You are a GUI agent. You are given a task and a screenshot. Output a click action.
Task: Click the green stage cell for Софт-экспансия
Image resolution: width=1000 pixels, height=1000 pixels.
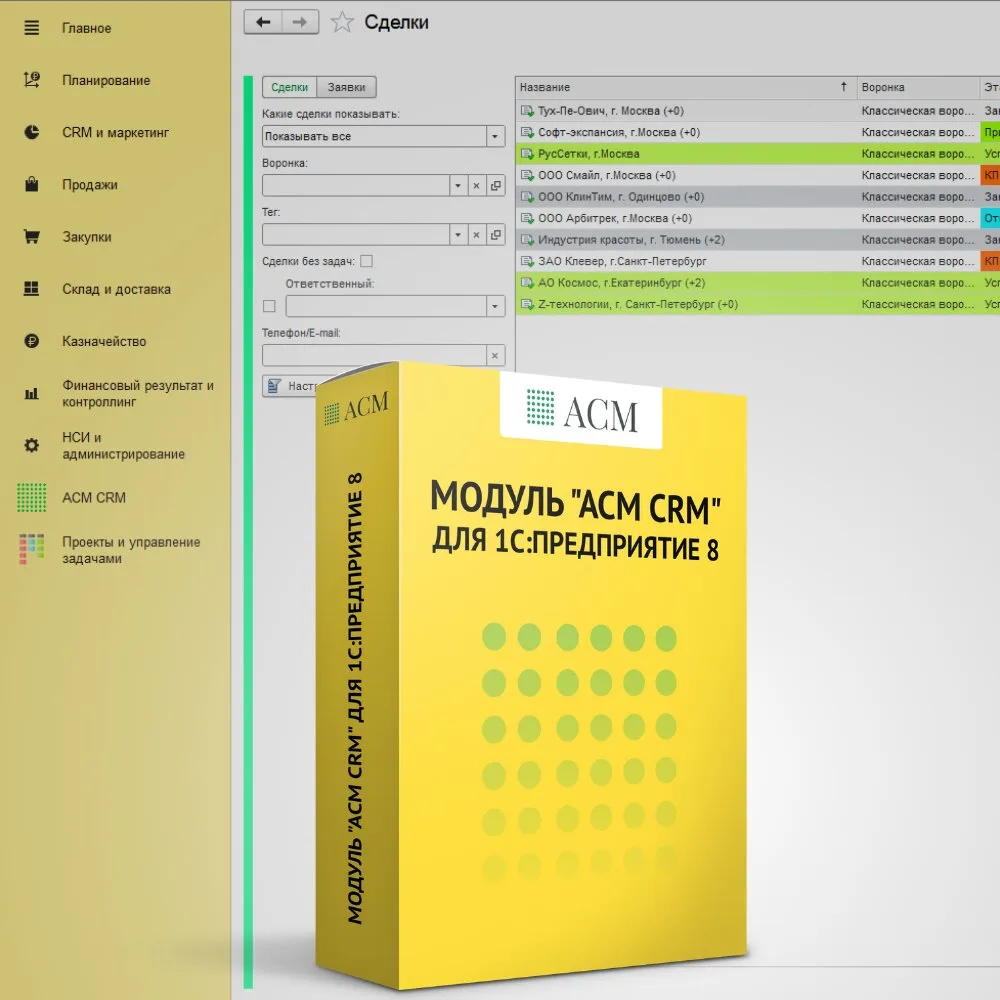(990, 132)
